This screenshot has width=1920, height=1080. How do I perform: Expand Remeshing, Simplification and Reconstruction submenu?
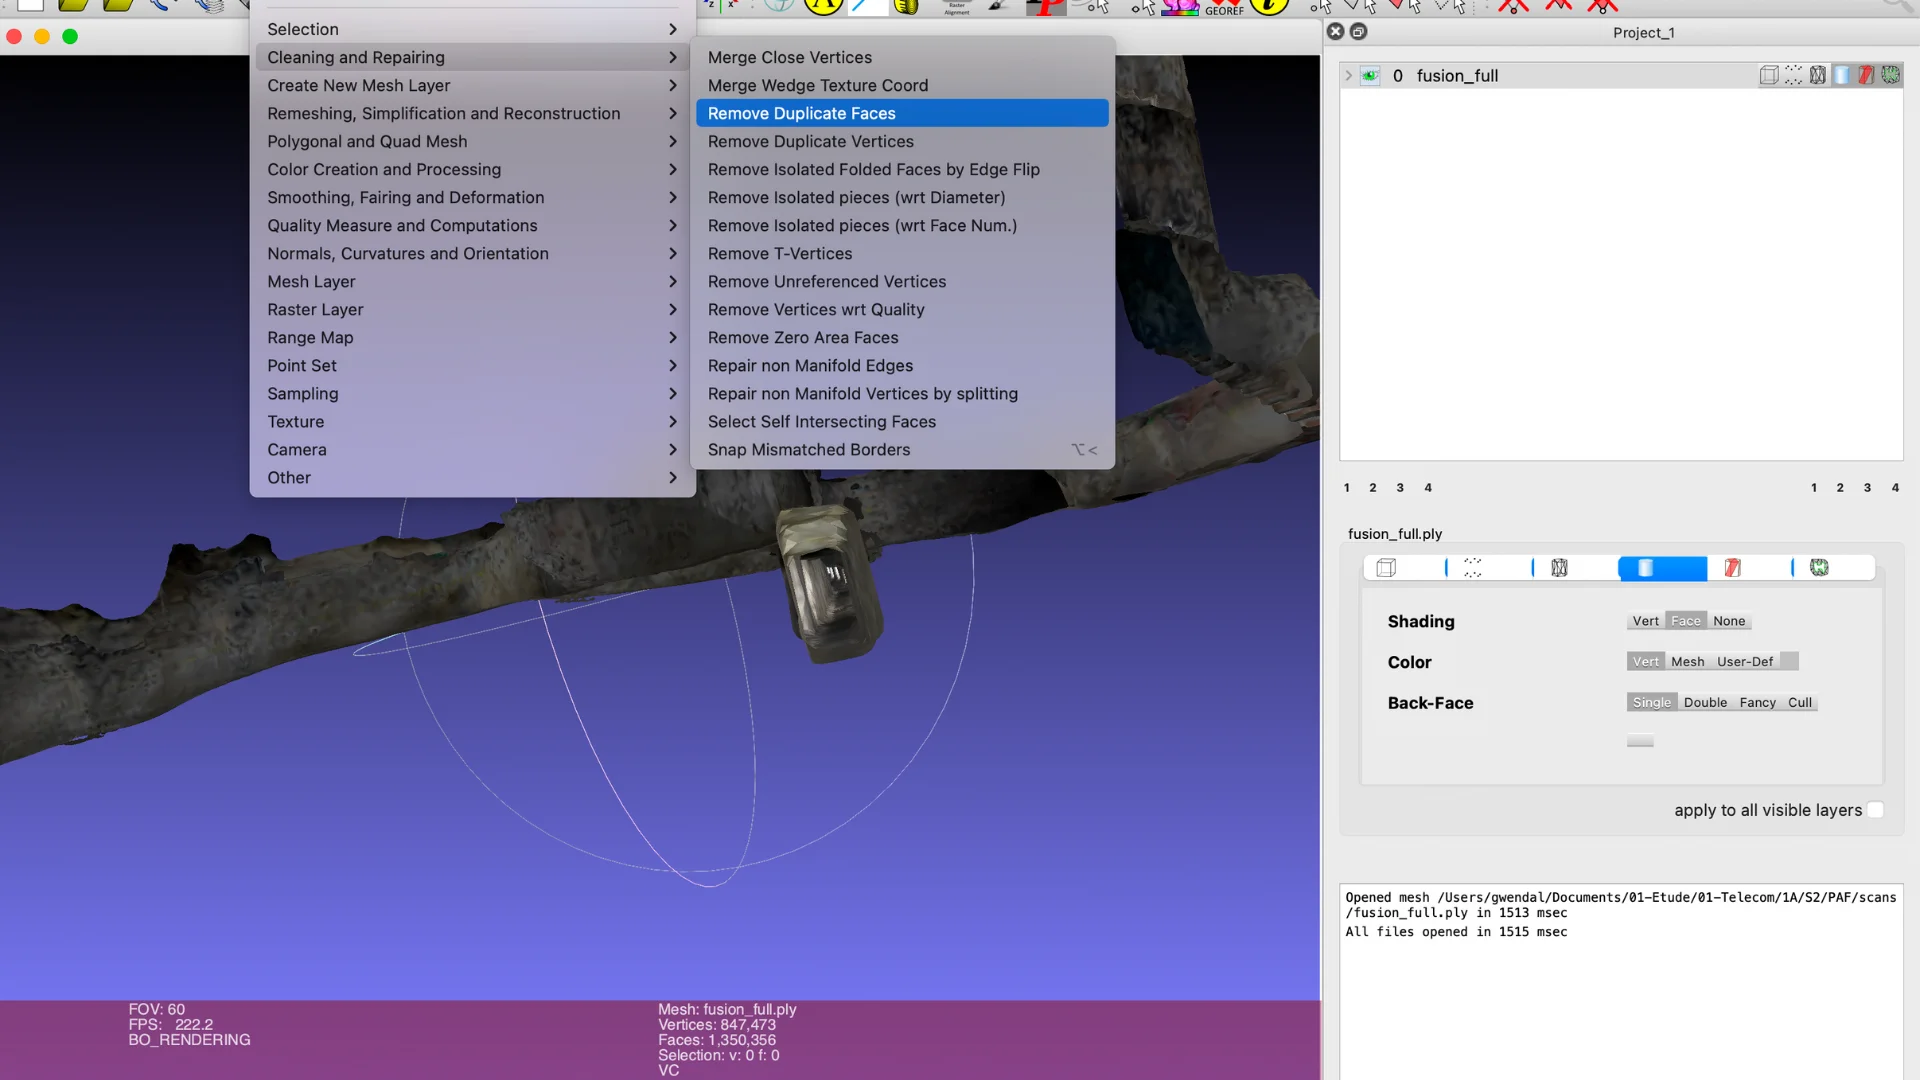pos(472,113)
